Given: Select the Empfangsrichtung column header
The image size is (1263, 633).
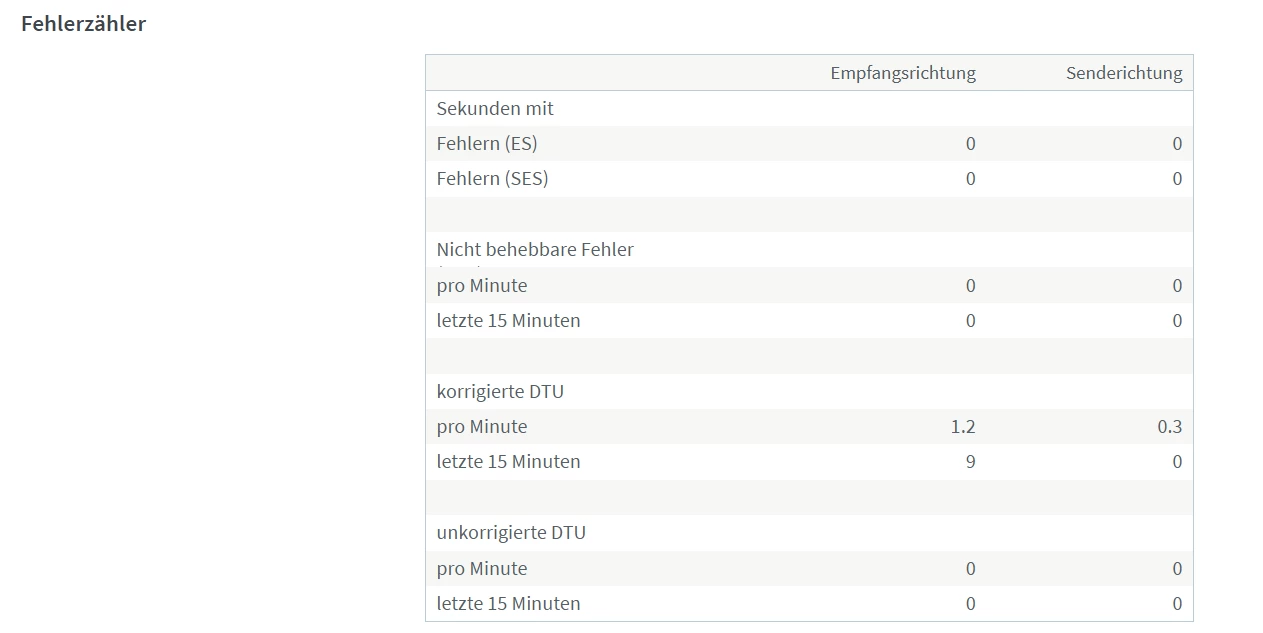Looking at the screenshot, I should point(903,73).
